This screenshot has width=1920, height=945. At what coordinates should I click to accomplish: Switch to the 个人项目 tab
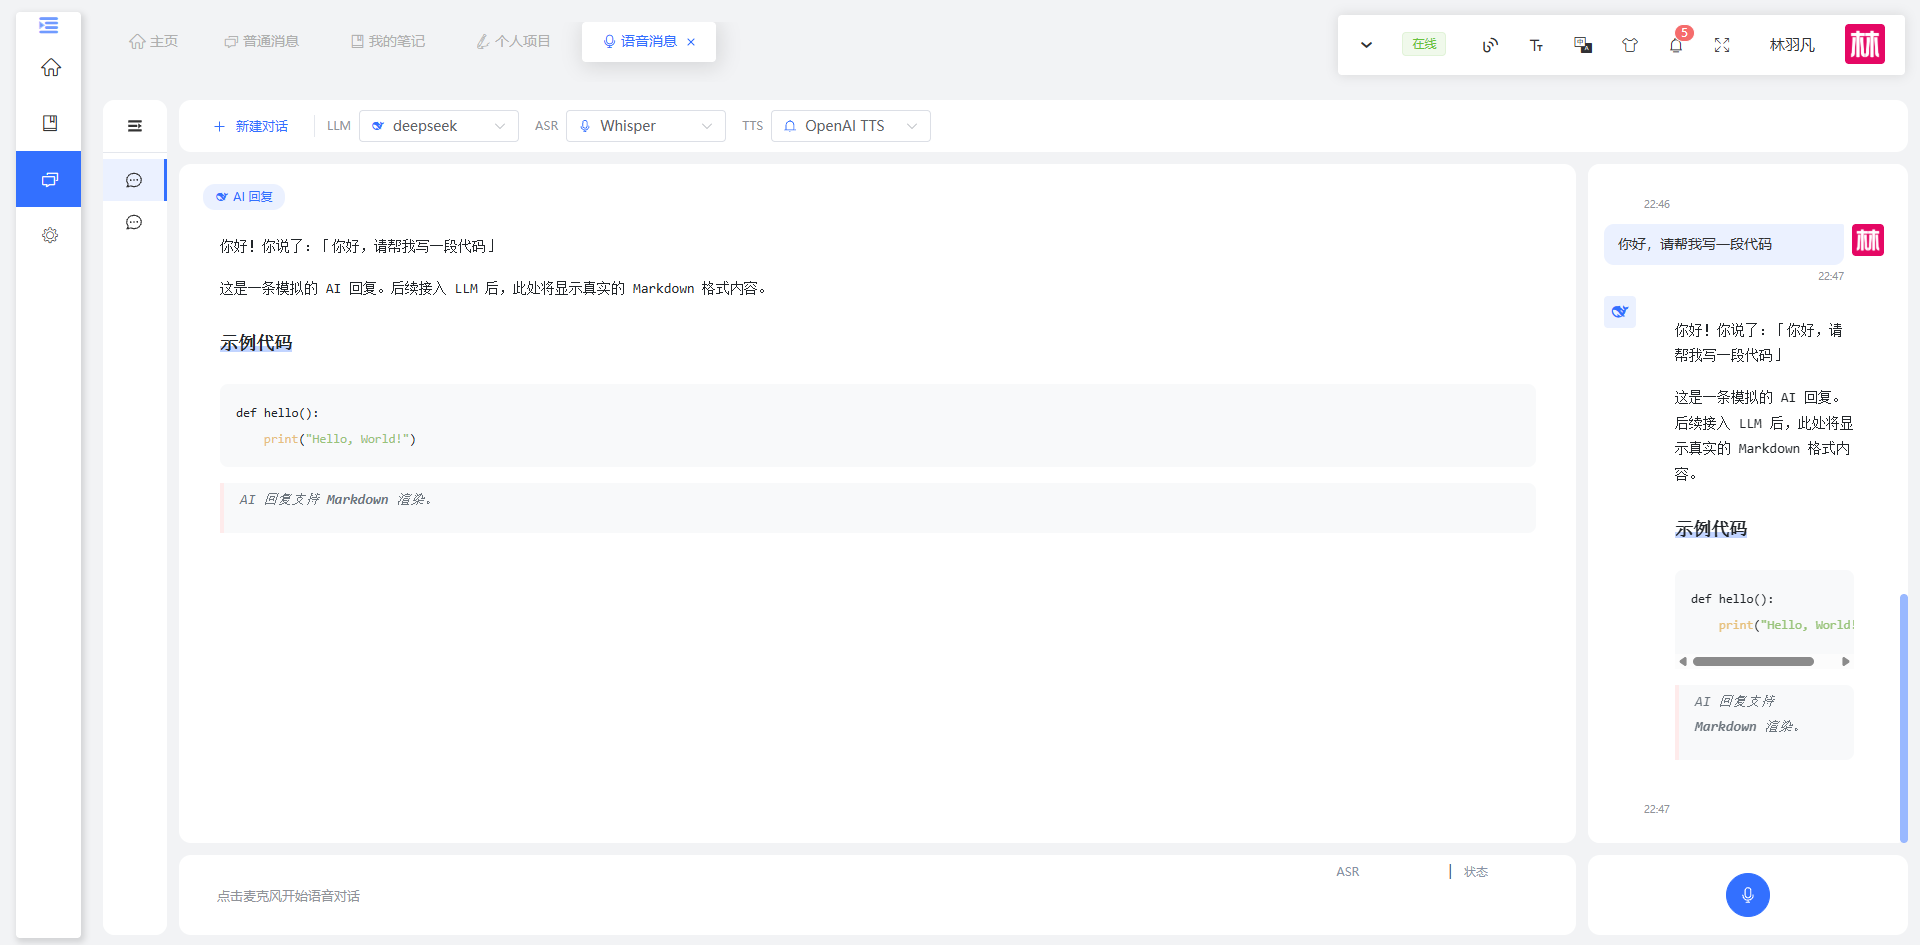[x=513, y=41]
